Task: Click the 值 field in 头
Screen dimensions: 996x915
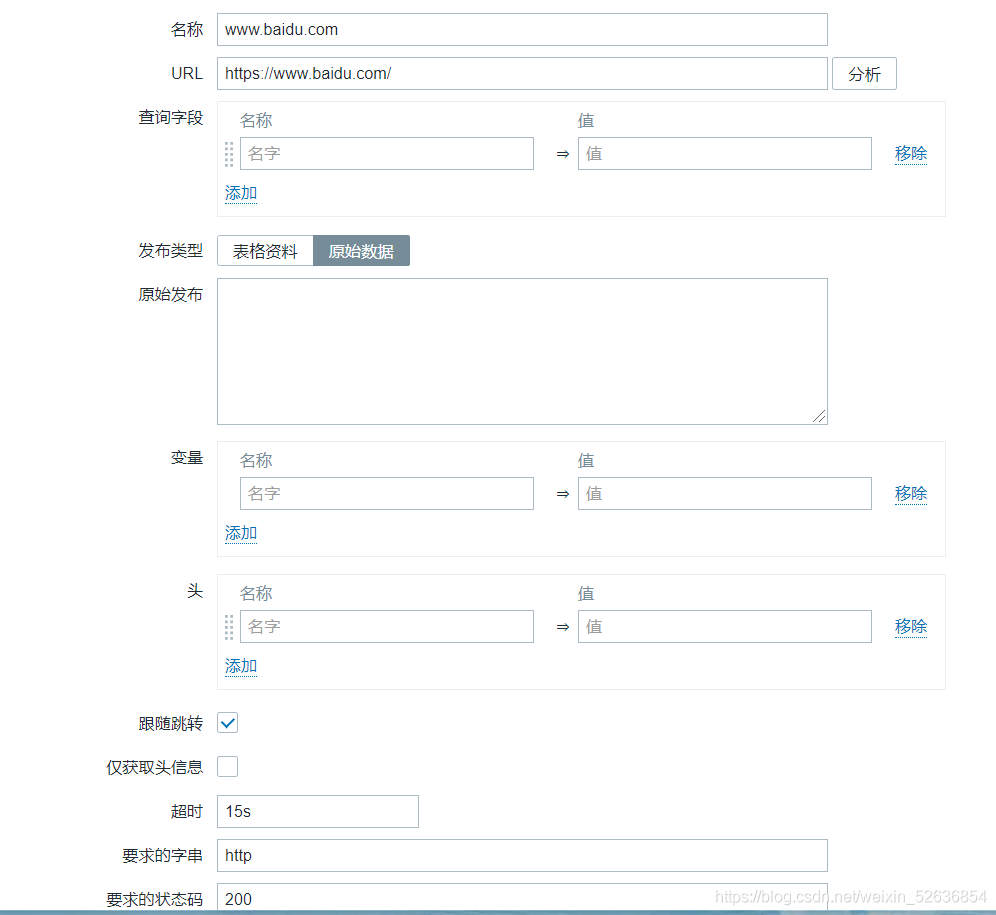Action: [725, 627]
